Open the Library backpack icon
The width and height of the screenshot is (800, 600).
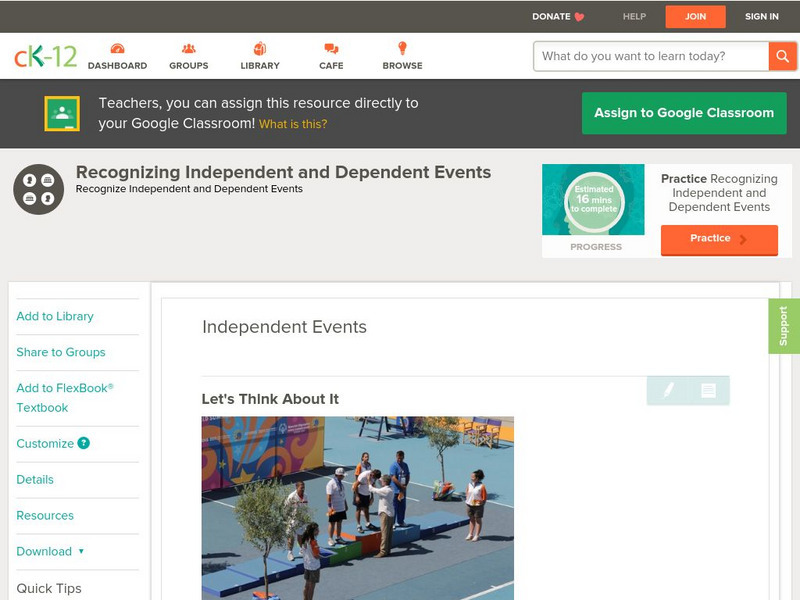(260, 48)
